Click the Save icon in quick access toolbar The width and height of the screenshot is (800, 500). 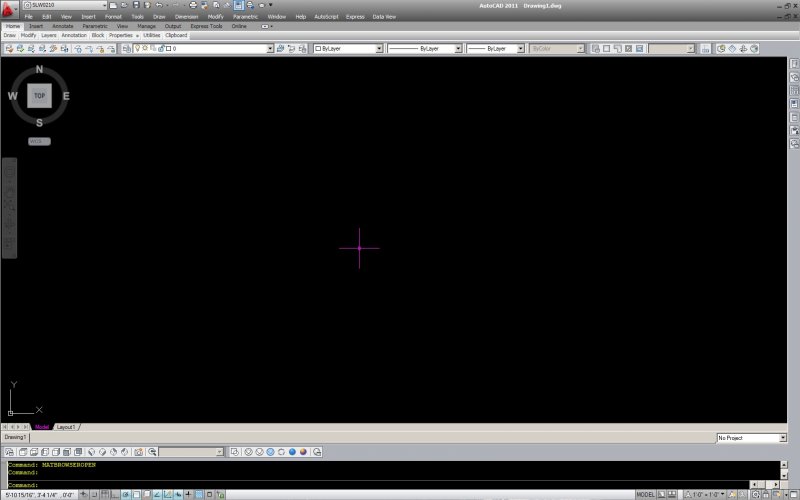pyautogui.click(x=136, y=5)
